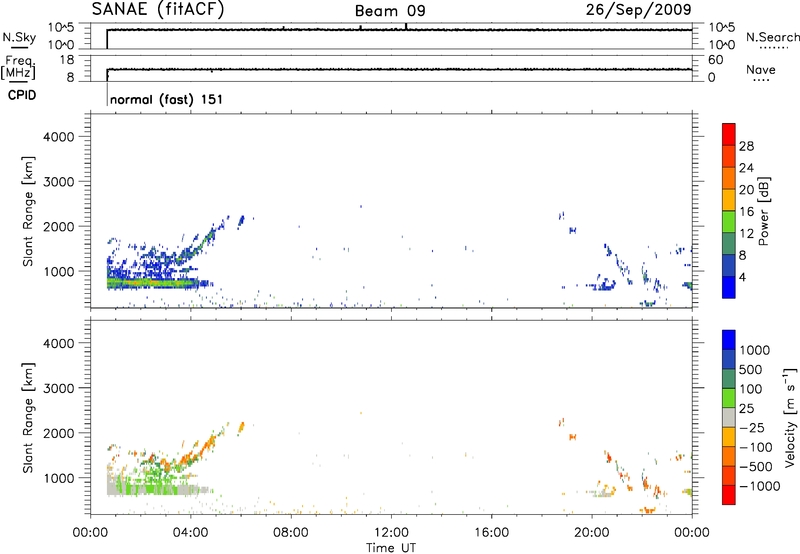Image resolution: width=800 pixels, height=554 pixels.
Task: Click the -25 value on Velocity colour bar
Action: pos(752,428)
